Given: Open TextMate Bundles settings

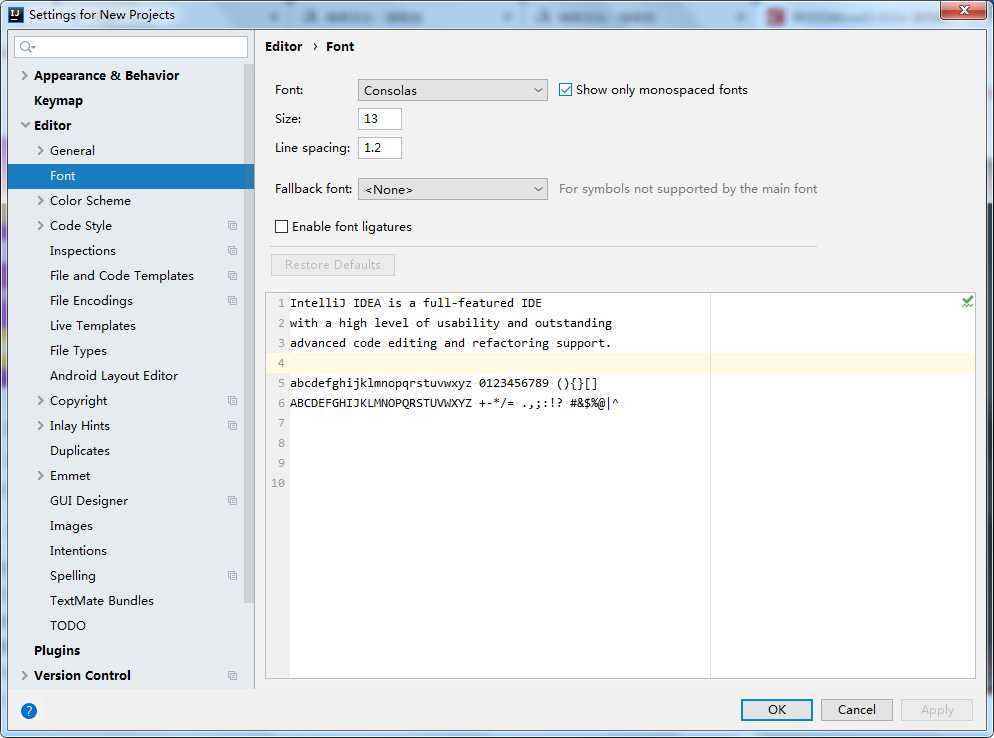Looking at the screenshot, I should click(x=101, y=601).
